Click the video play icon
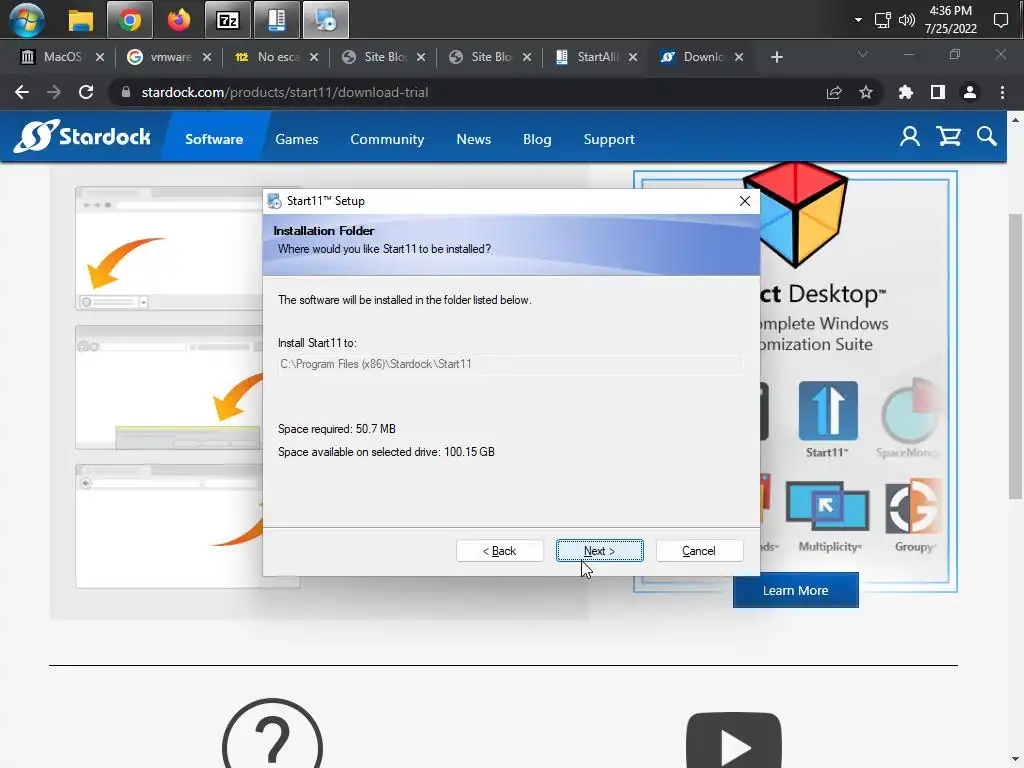 click(x=734, y=741)
